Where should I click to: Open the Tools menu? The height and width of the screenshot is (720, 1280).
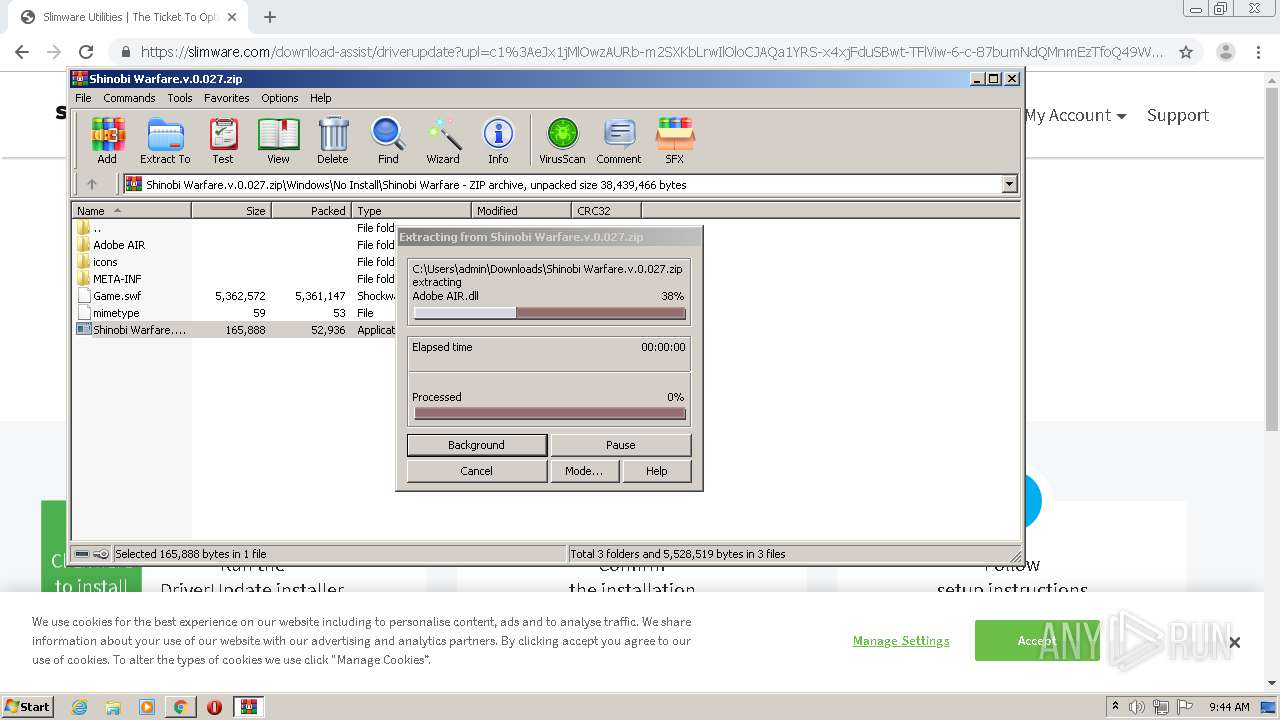[x=180, y=98]
